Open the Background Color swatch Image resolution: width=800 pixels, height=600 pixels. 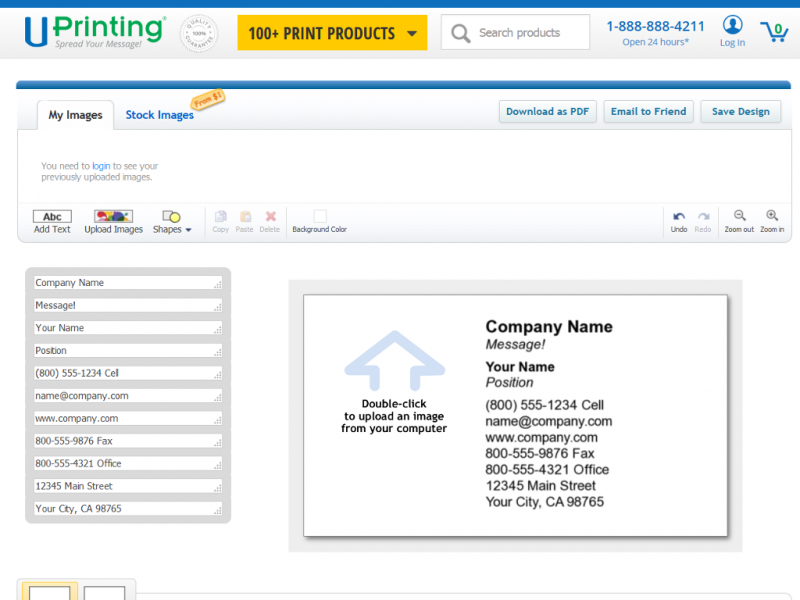(320, 216)
